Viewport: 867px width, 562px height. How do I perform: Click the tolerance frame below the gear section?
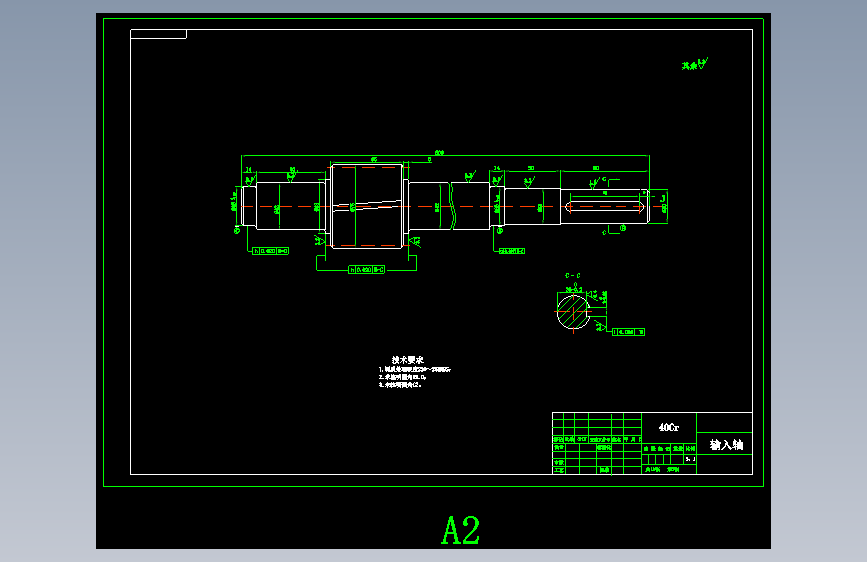click(366, 270)
